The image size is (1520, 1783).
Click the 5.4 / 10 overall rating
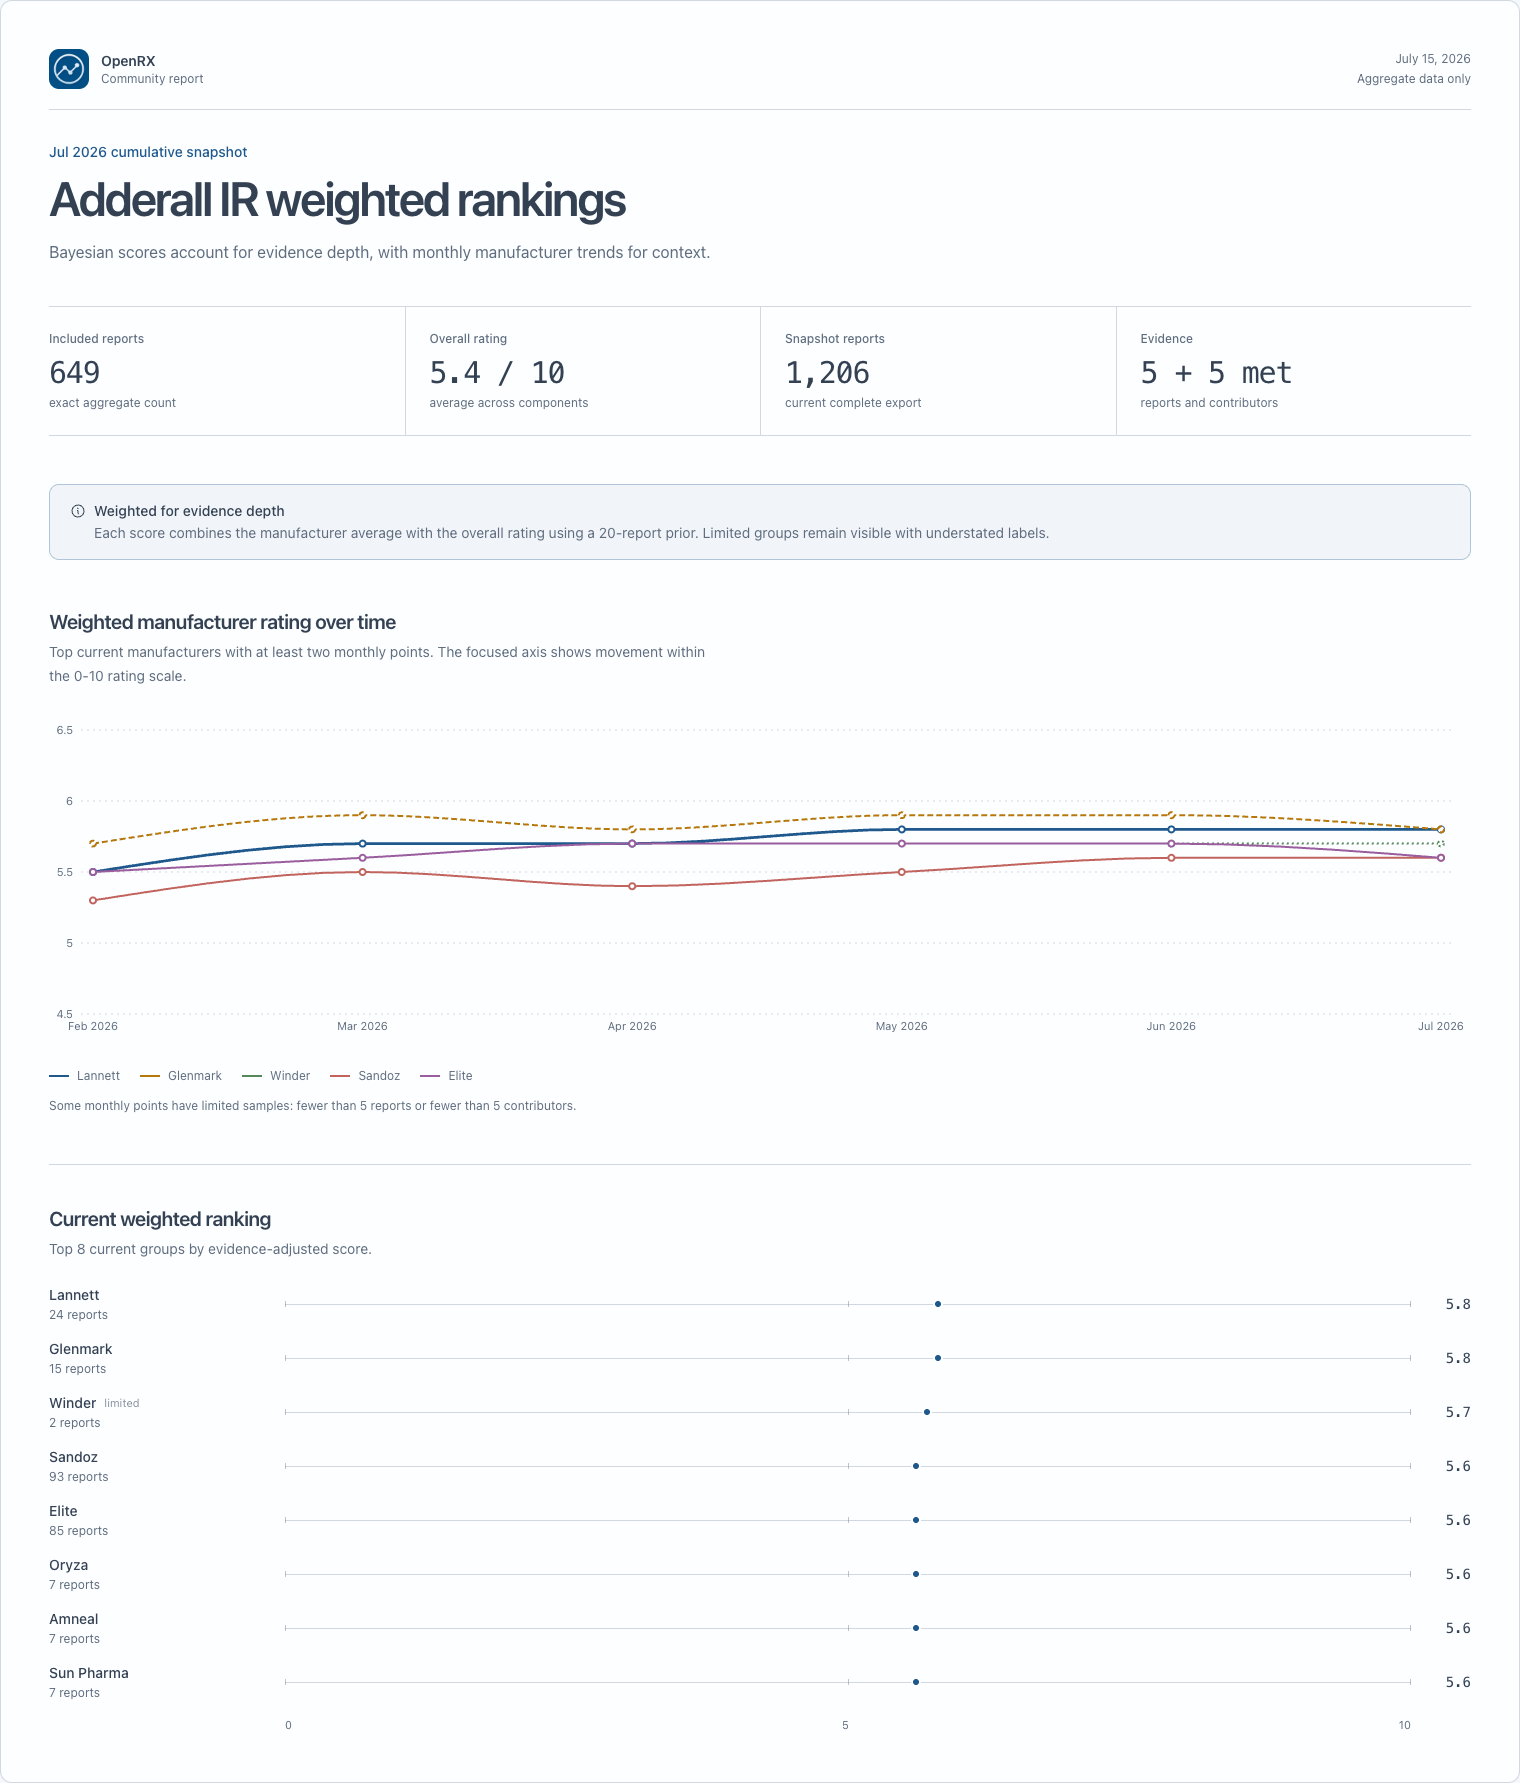[497, 373]
